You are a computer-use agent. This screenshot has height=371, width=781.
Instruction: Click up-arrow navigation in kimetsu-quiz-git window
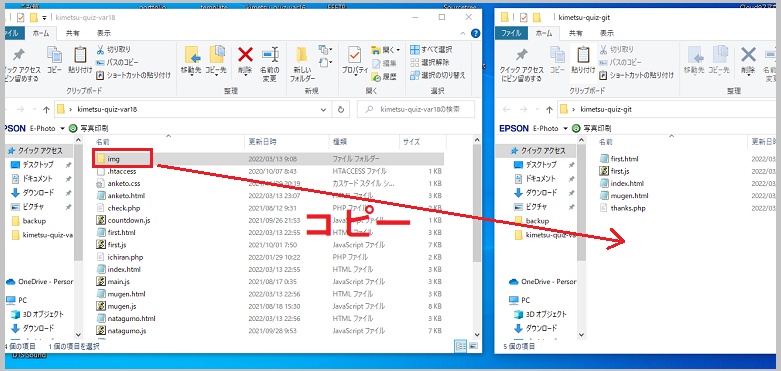click(x=549, y=109)
